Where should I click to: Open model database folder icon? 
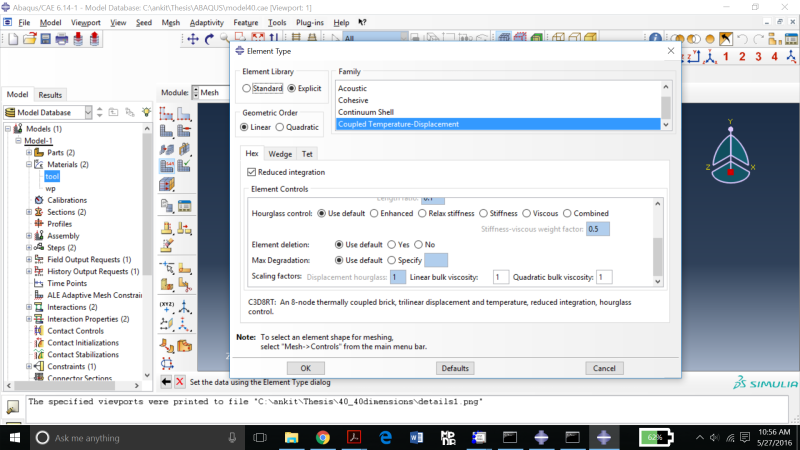point(30,39)
